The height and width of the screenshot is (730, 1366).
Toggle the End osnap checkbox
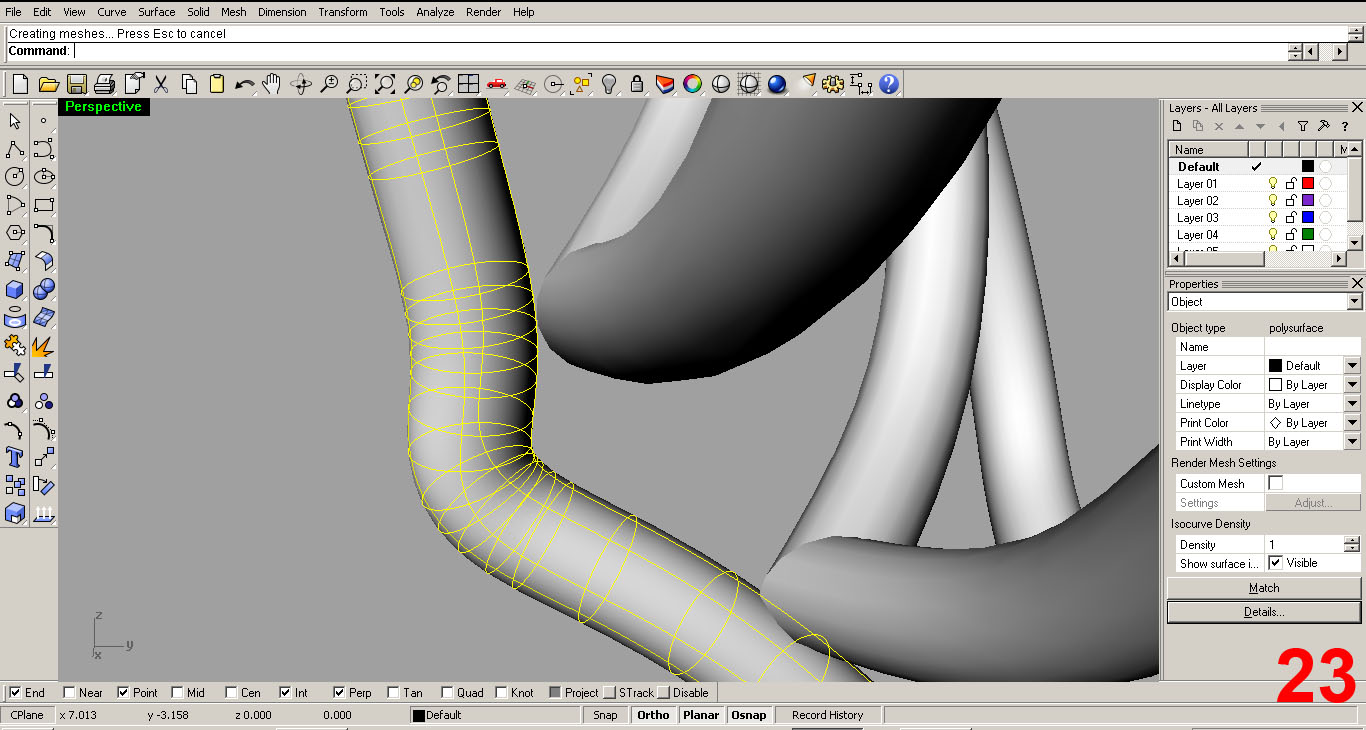tap(15, 692)
